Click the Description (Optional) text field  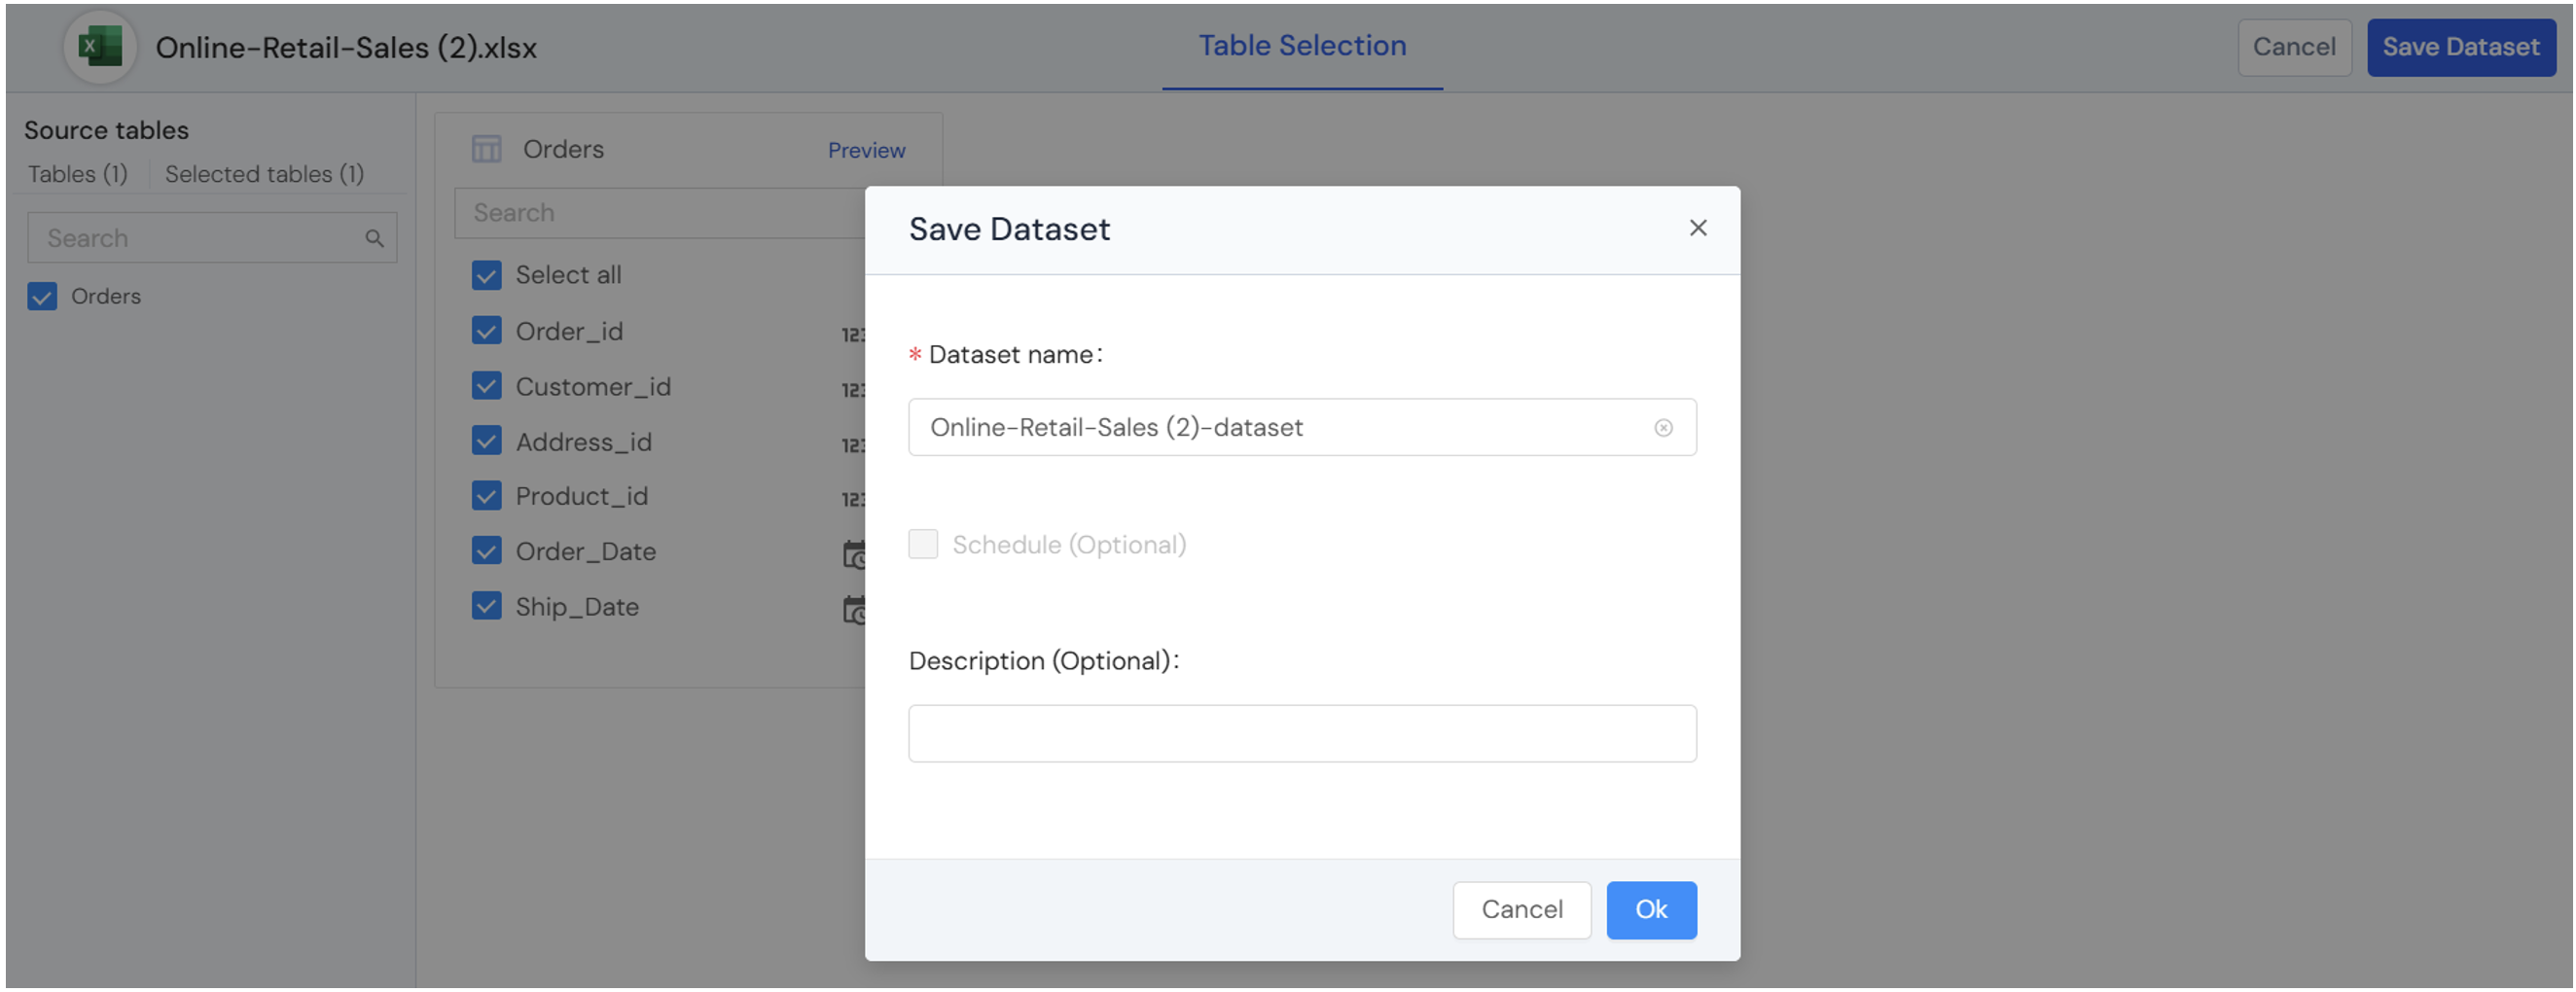1301,733
